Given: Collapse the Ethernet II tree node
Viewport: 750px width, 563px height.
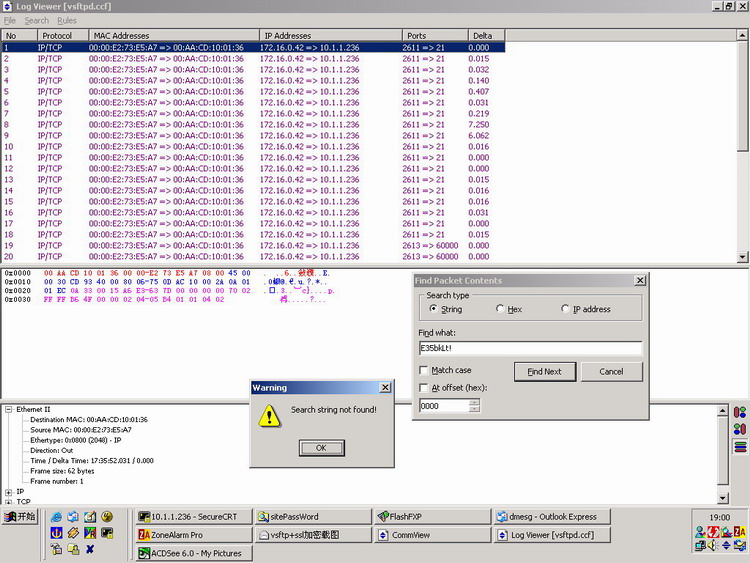Looking at the screenshot, I should click(8, 409).
